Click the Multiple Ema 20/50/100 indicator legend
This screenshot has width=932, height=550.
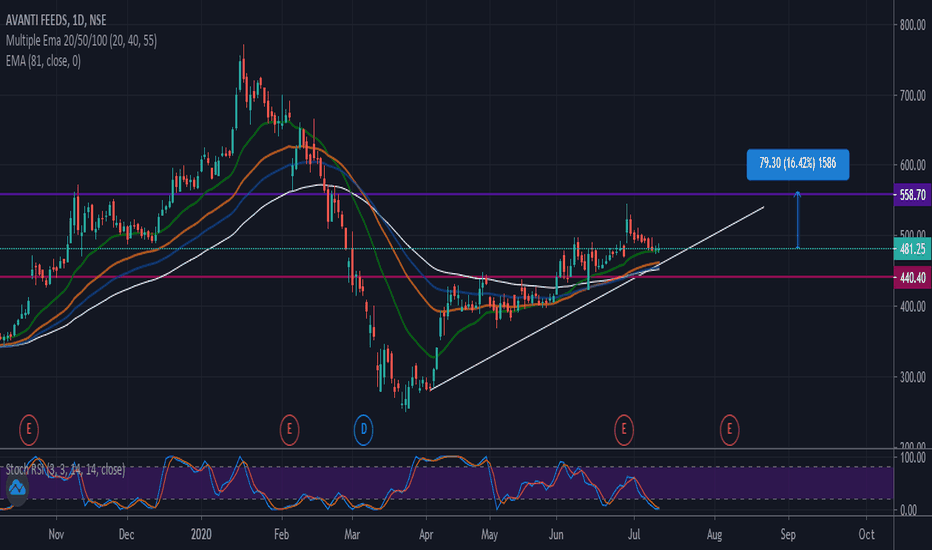[x=81, y=40]
